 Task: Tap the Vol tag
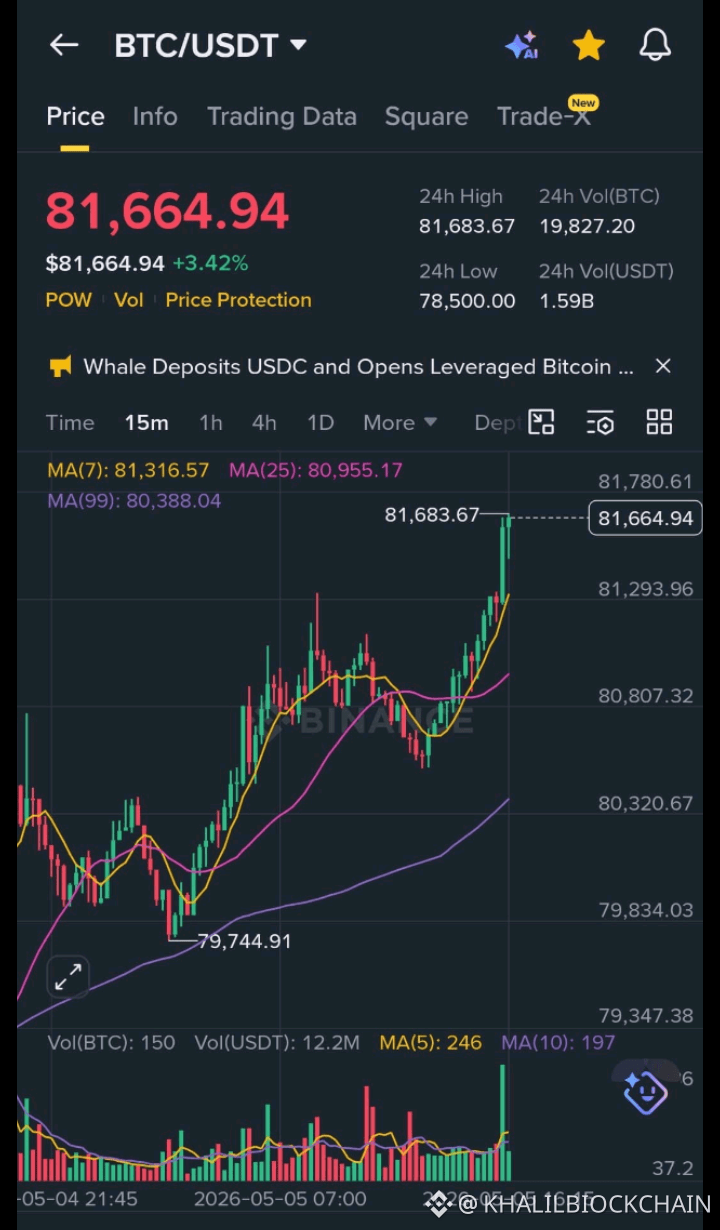128,300
